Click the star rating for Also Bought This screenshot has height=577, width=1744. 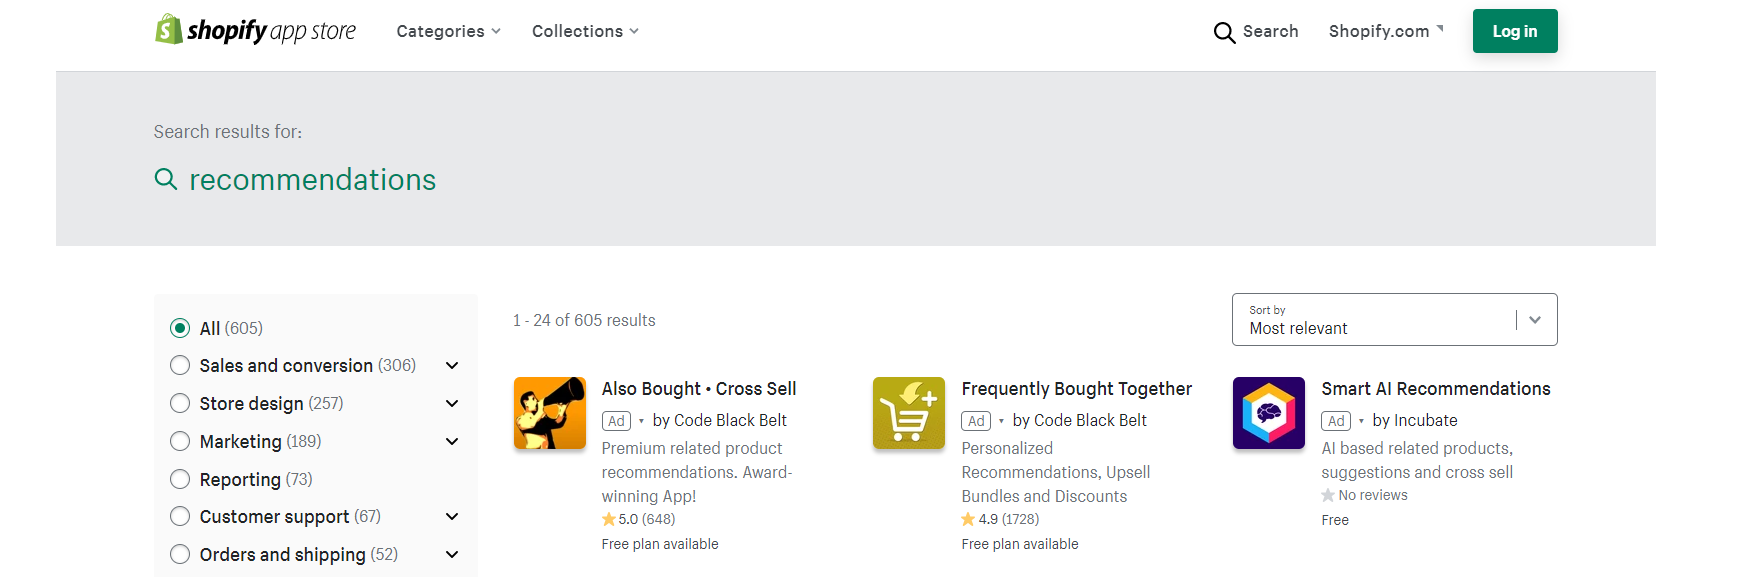638,519
